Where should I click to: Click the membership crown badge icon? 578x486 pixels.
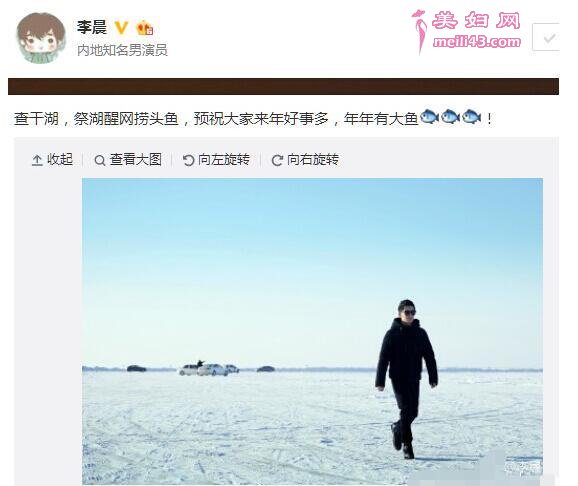click(x=145, y=28)
